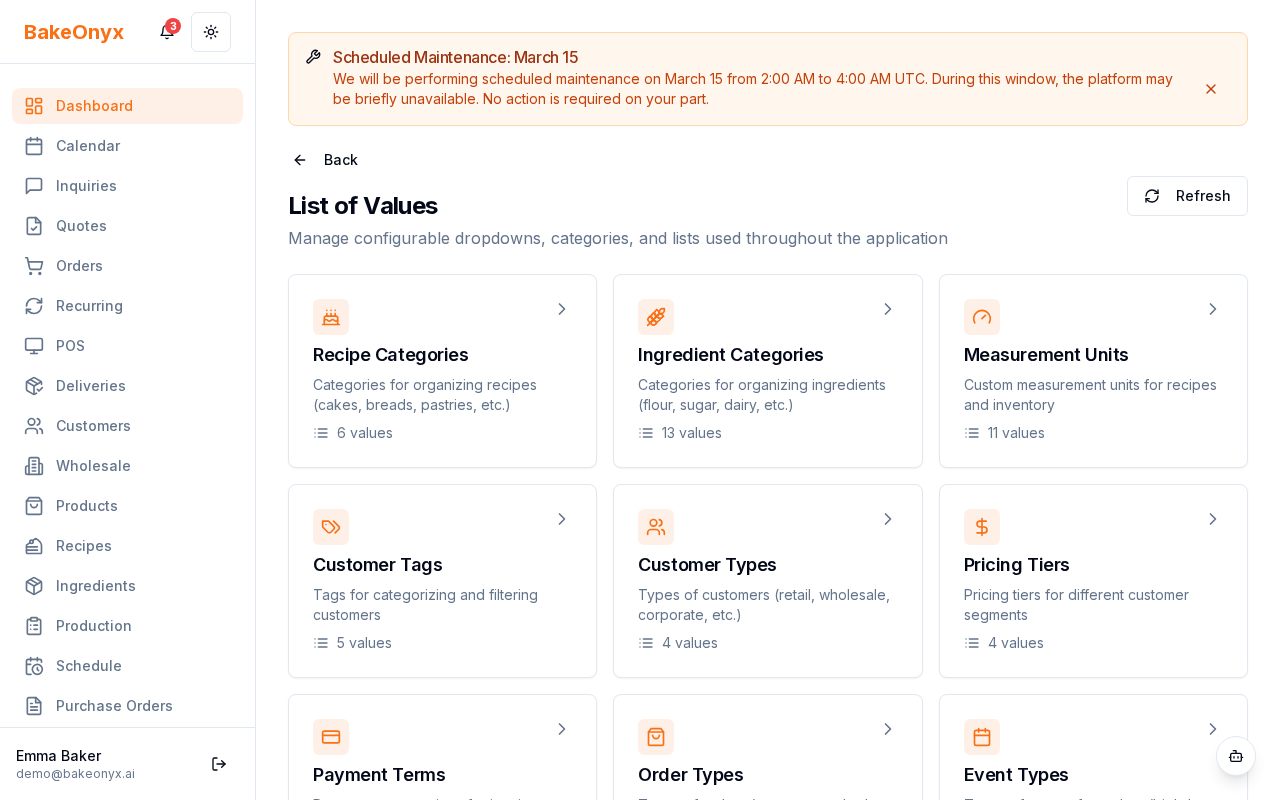Screen dimensions: 1280x800
Task: Click the wheat icon on Ingredient Categories card
Action: 656,317
